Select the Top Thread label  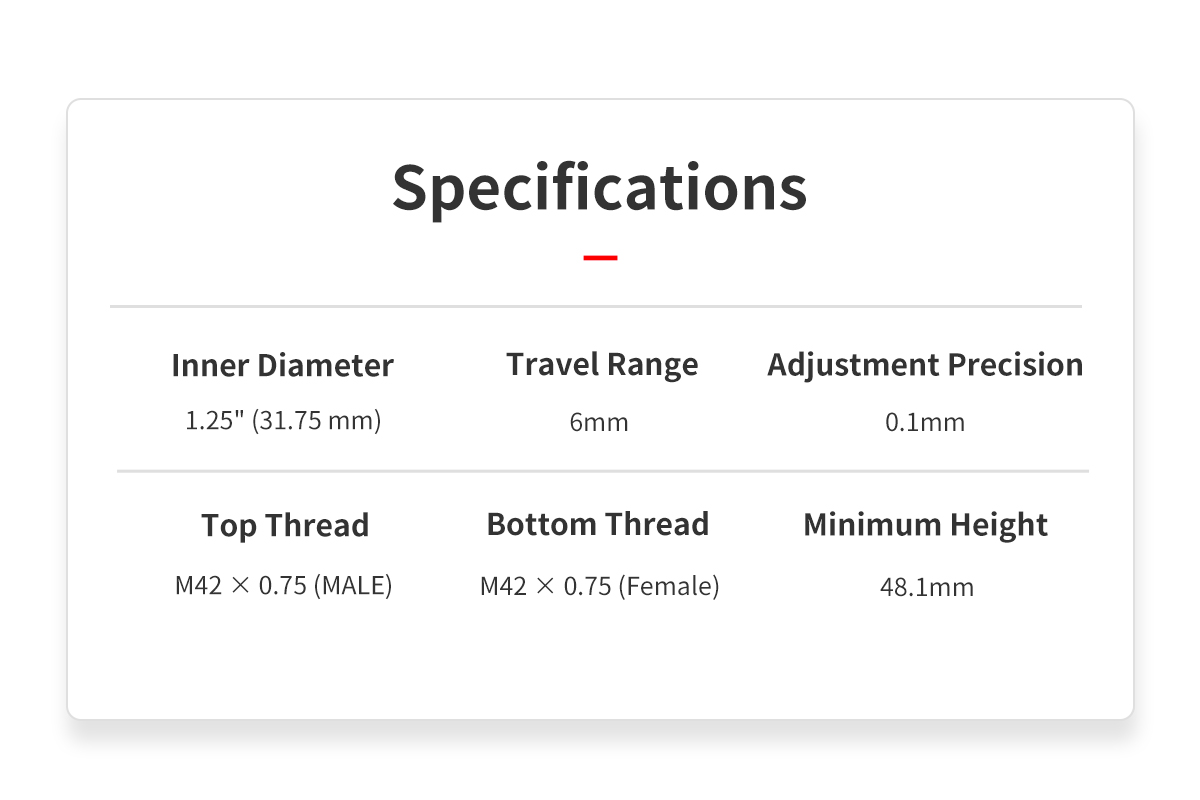pos(285,525)
